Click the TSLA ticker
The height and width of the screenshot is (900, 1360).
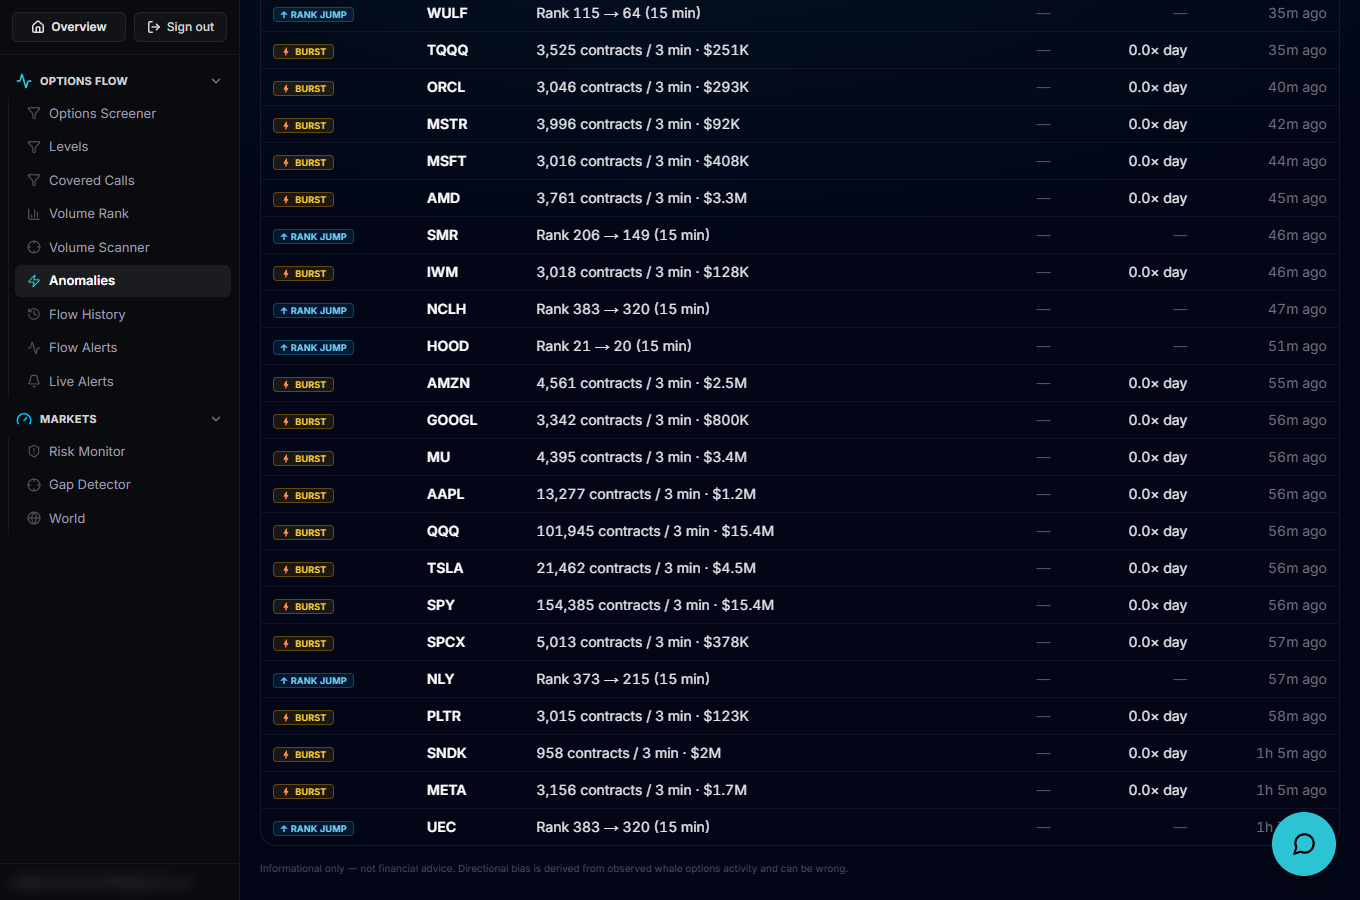click(445, 568)
